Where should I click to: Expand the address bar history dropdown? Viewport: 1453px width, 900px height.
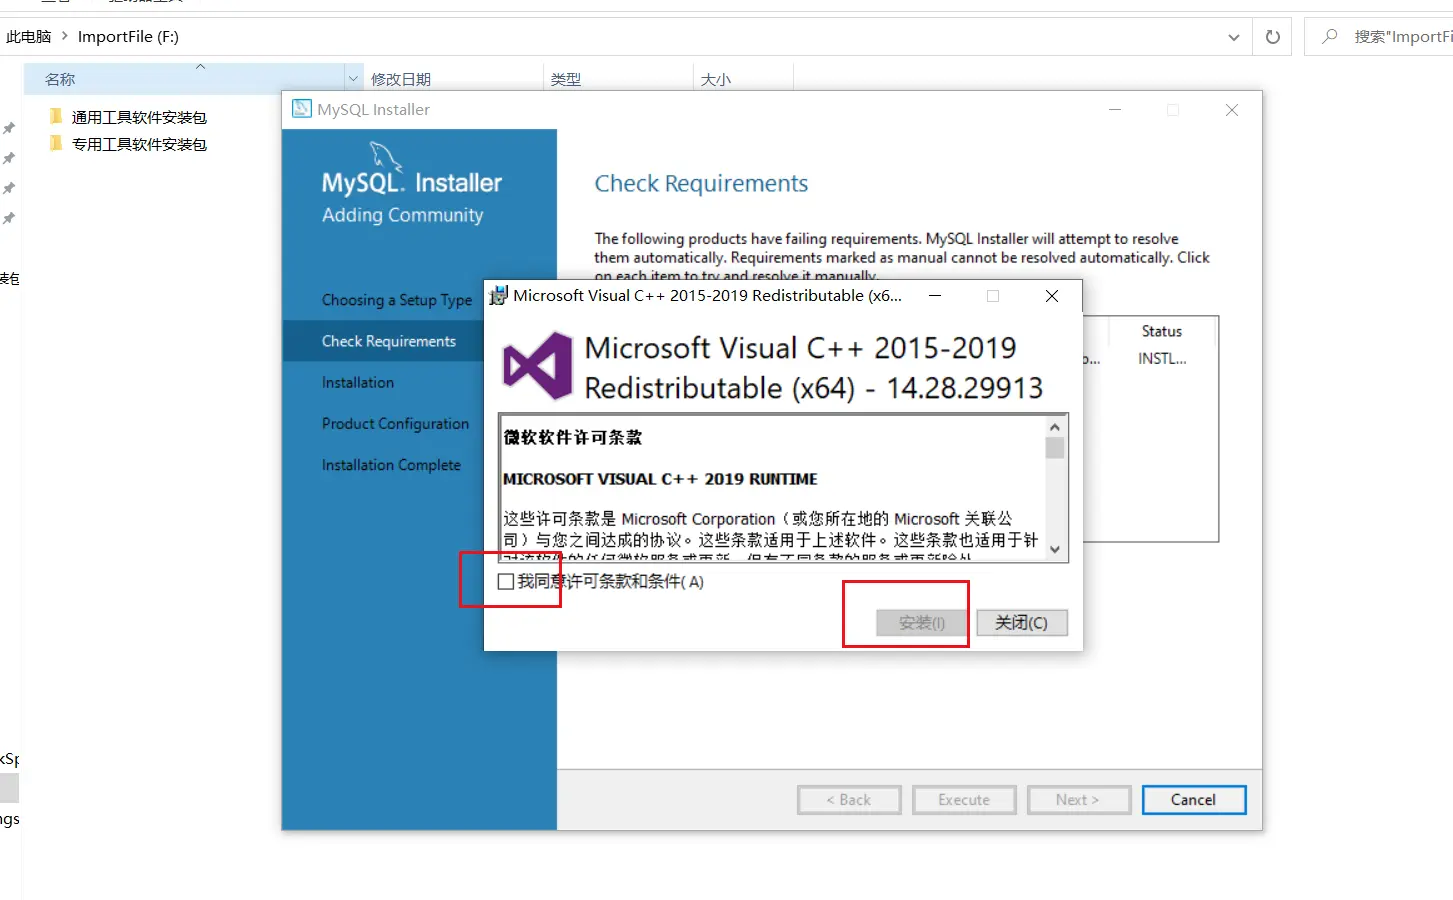pyautogui.click(x=1234, y=37)
